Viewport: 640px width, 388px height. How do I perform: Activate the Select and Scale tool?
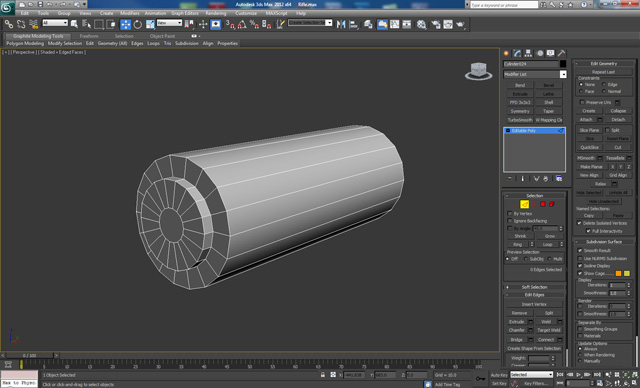coord(150,24)
